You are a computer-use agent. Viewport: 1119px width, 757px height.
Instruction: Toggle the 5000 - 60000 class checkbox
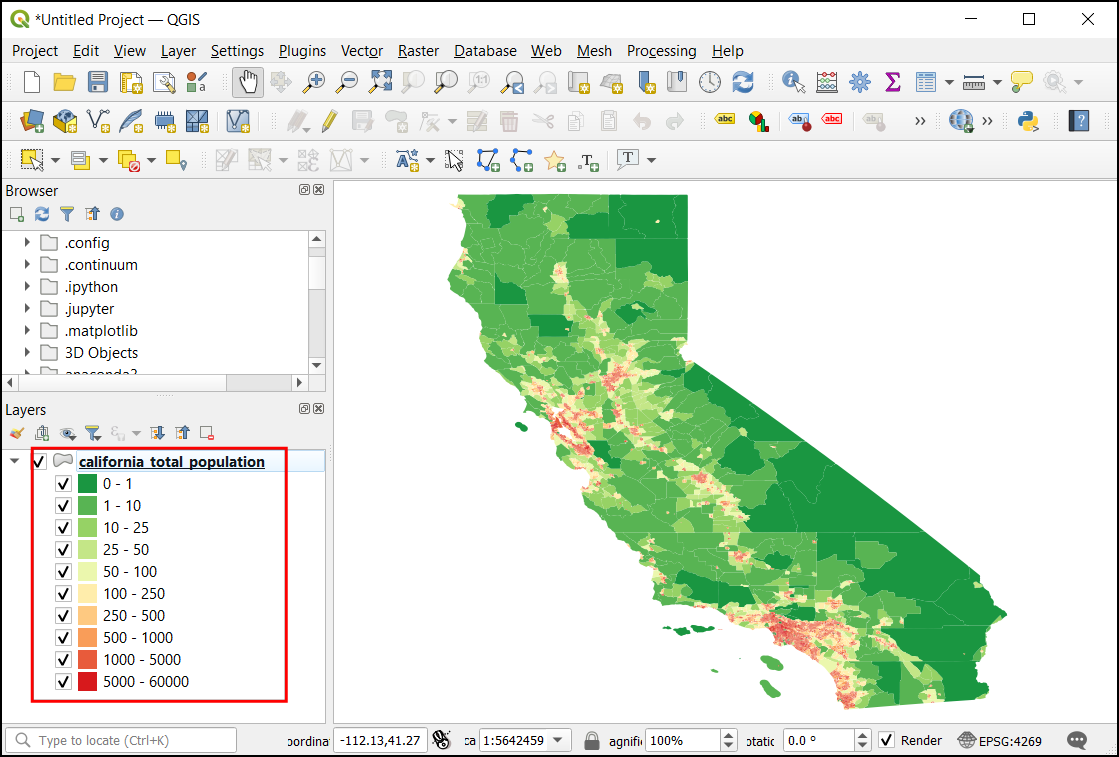(63, 682)
